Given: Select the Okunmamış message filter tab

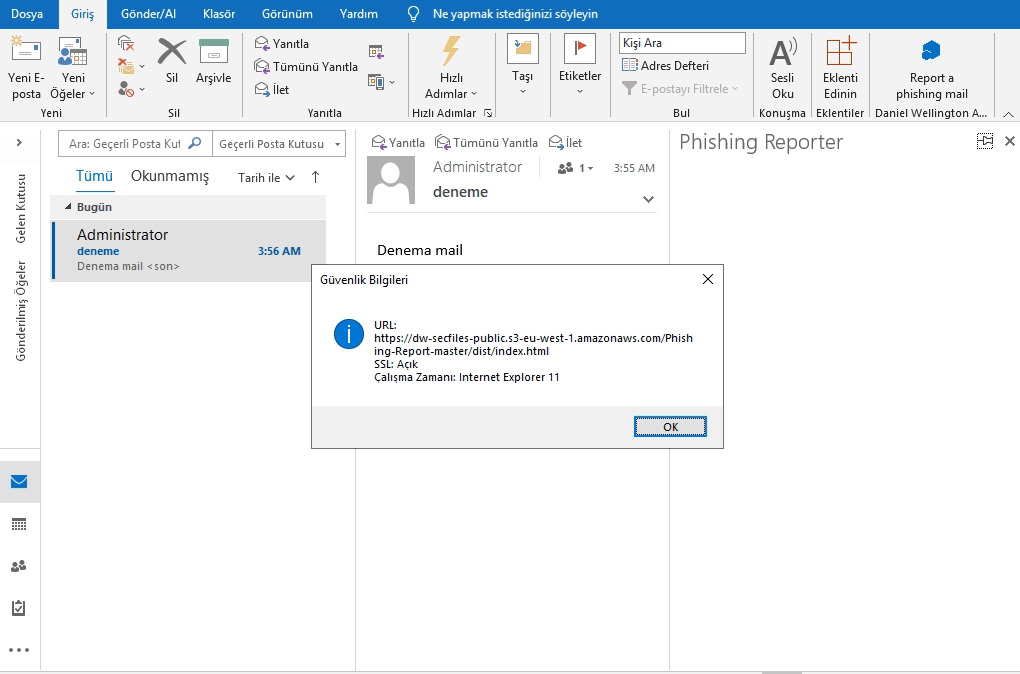Looking at the screenshot, I should point(169,176).
